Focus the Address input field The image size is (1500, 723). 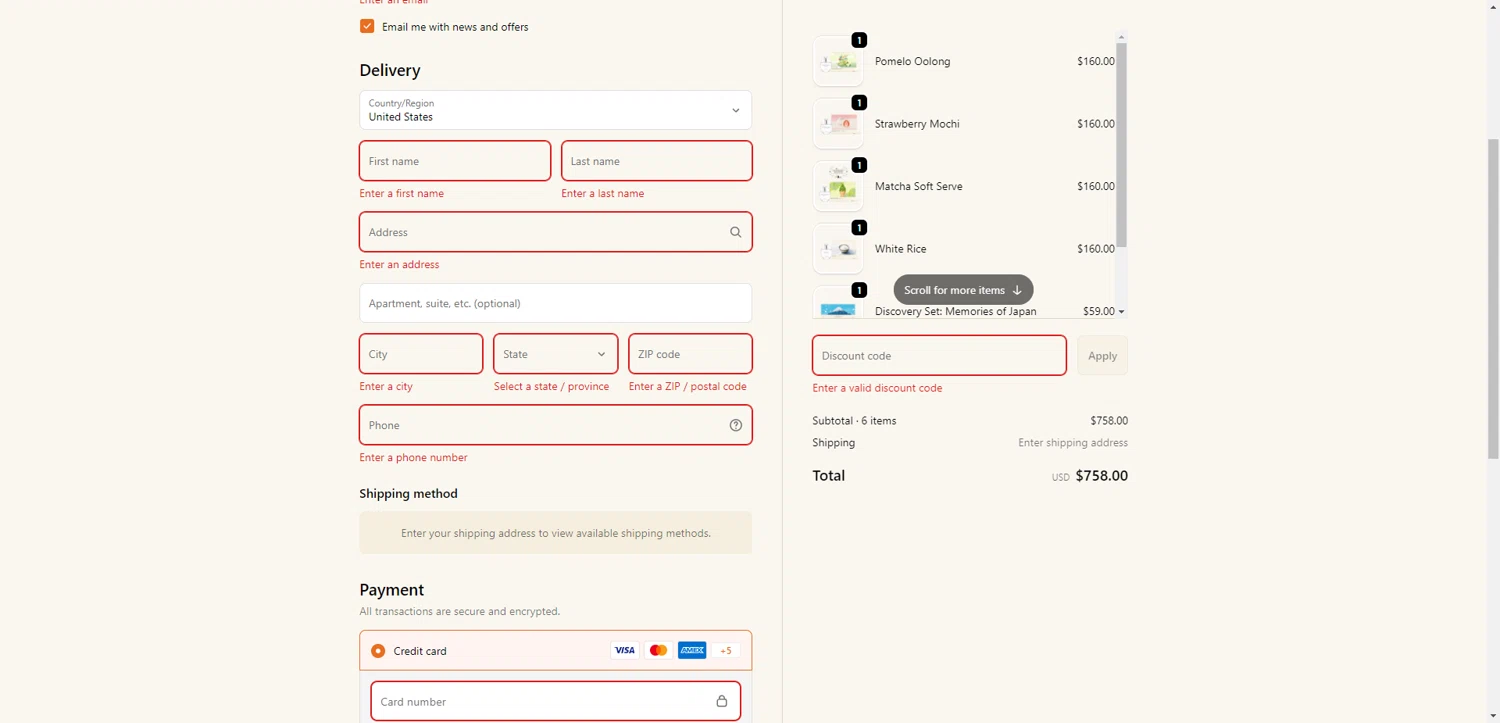point(555,232)
